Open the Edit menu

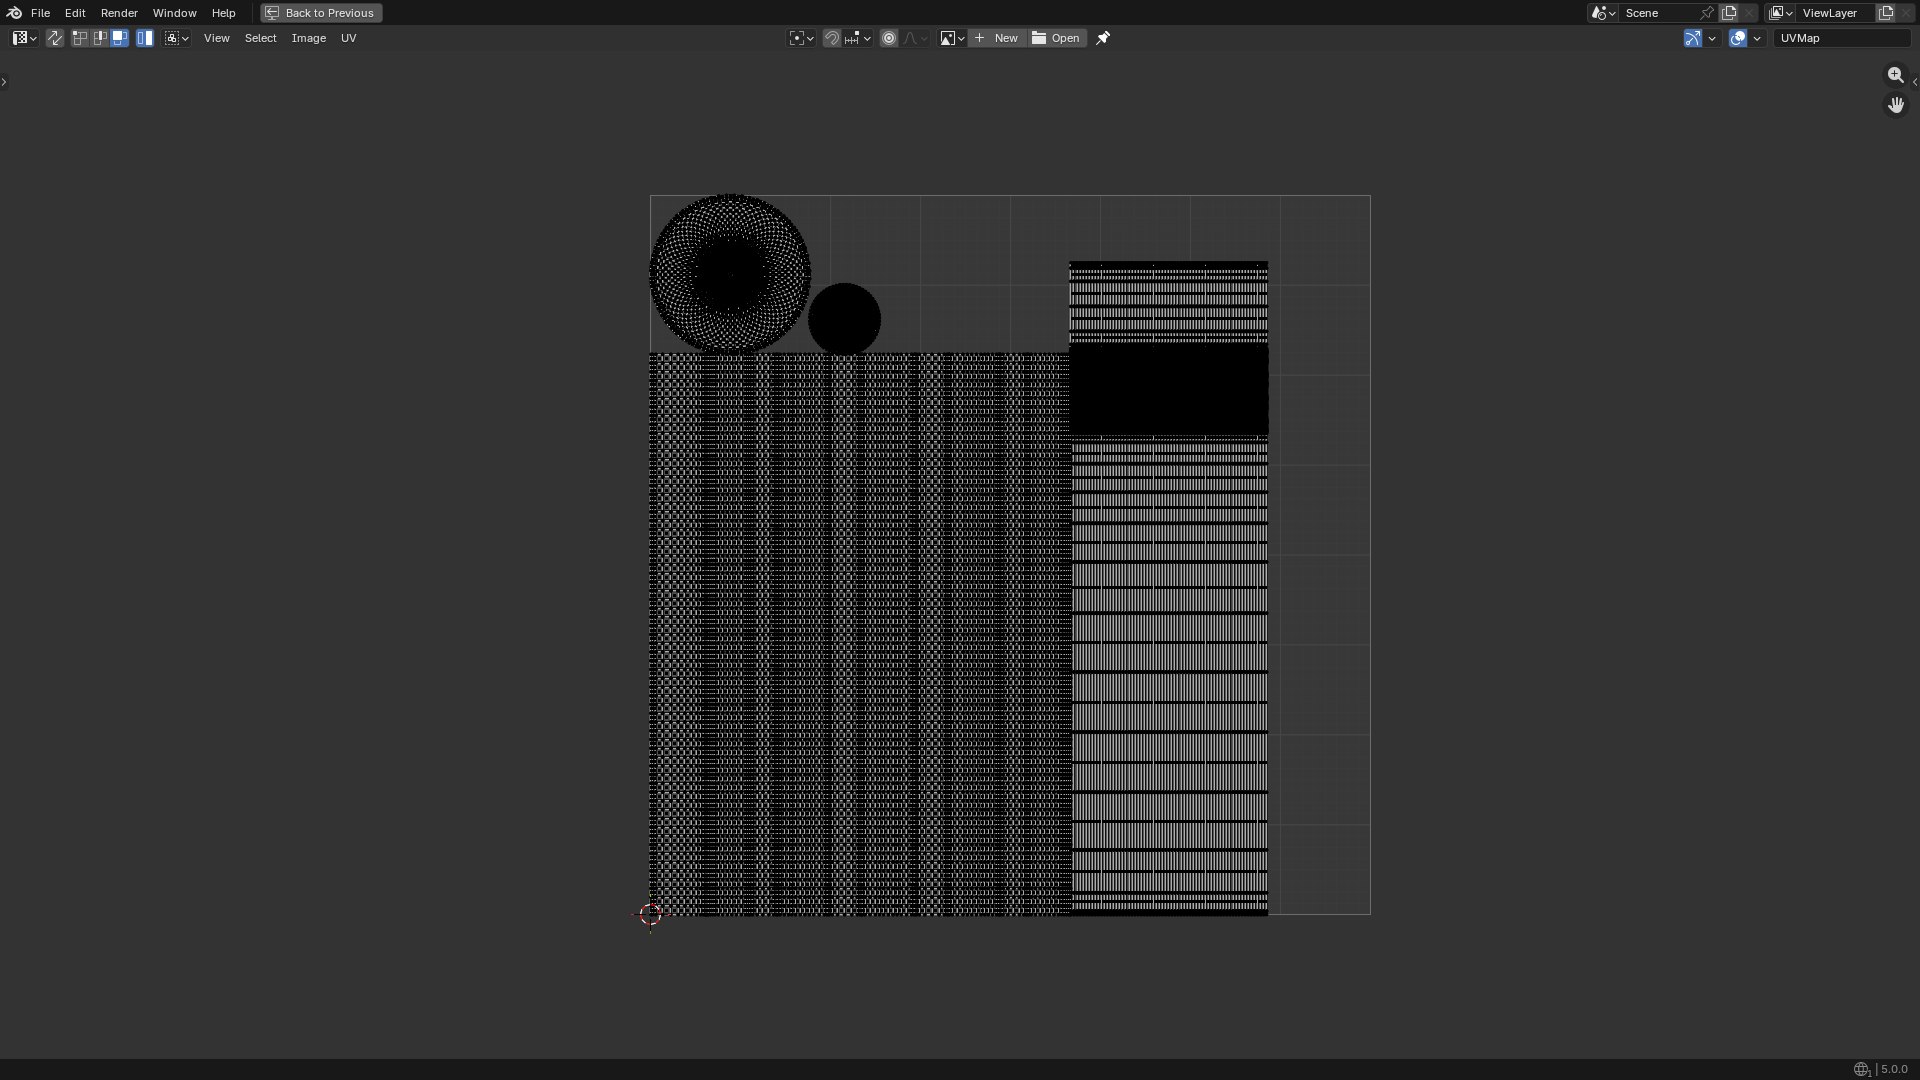(75, 13)
